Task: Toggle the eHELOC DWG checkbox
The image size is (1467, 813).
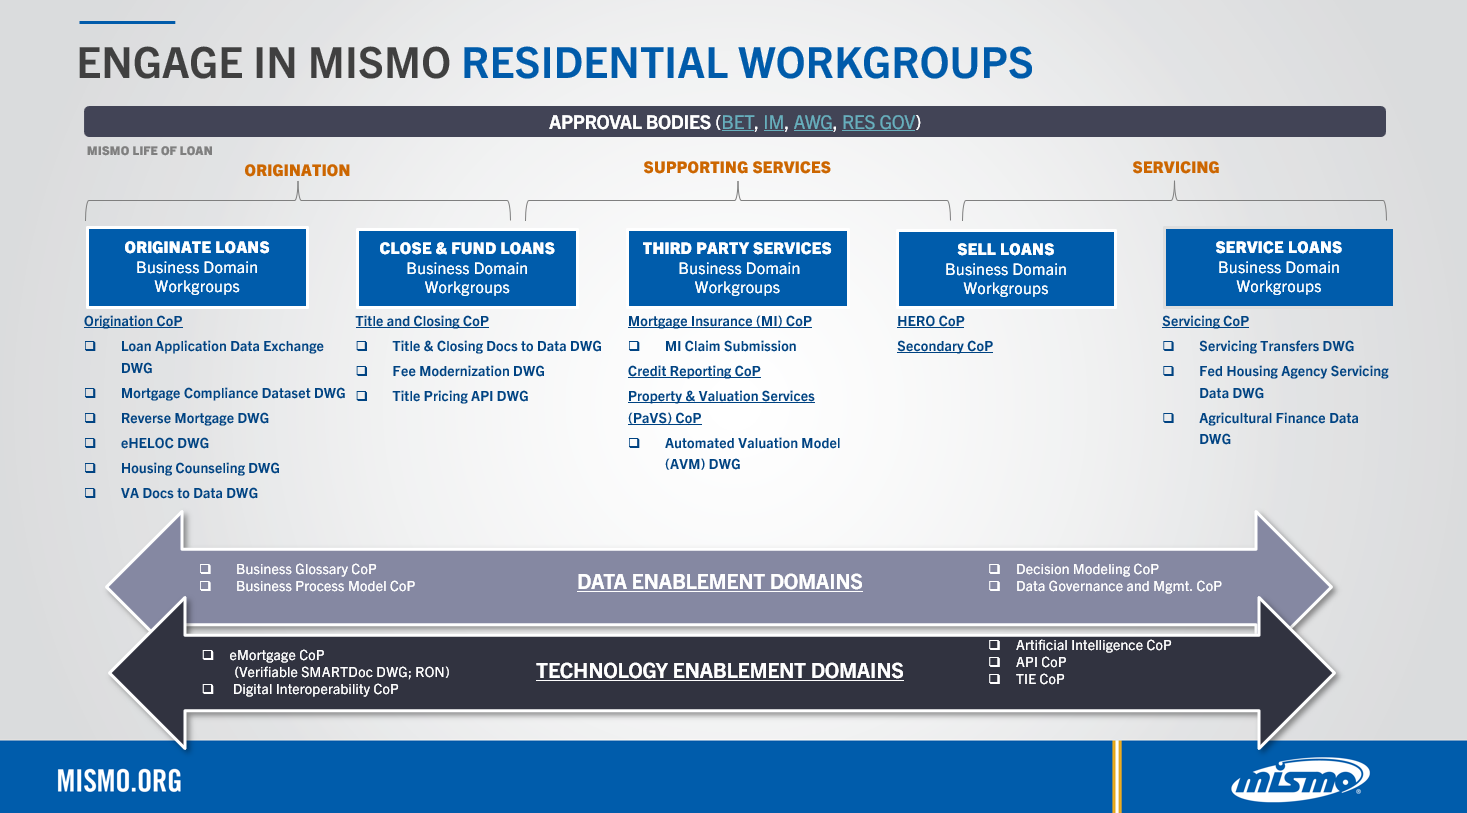Action: pos(90,443)
